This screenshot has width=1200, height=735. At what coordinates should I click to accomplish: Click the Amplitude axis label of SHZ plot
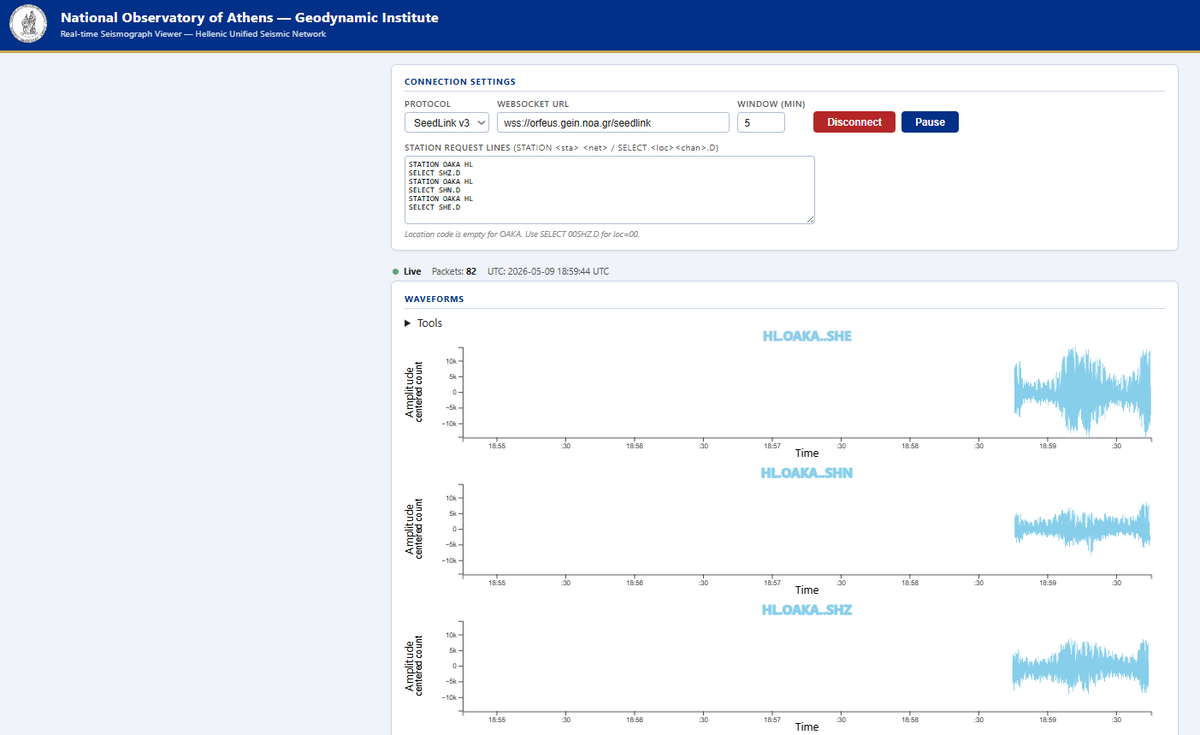coord(409,666)
